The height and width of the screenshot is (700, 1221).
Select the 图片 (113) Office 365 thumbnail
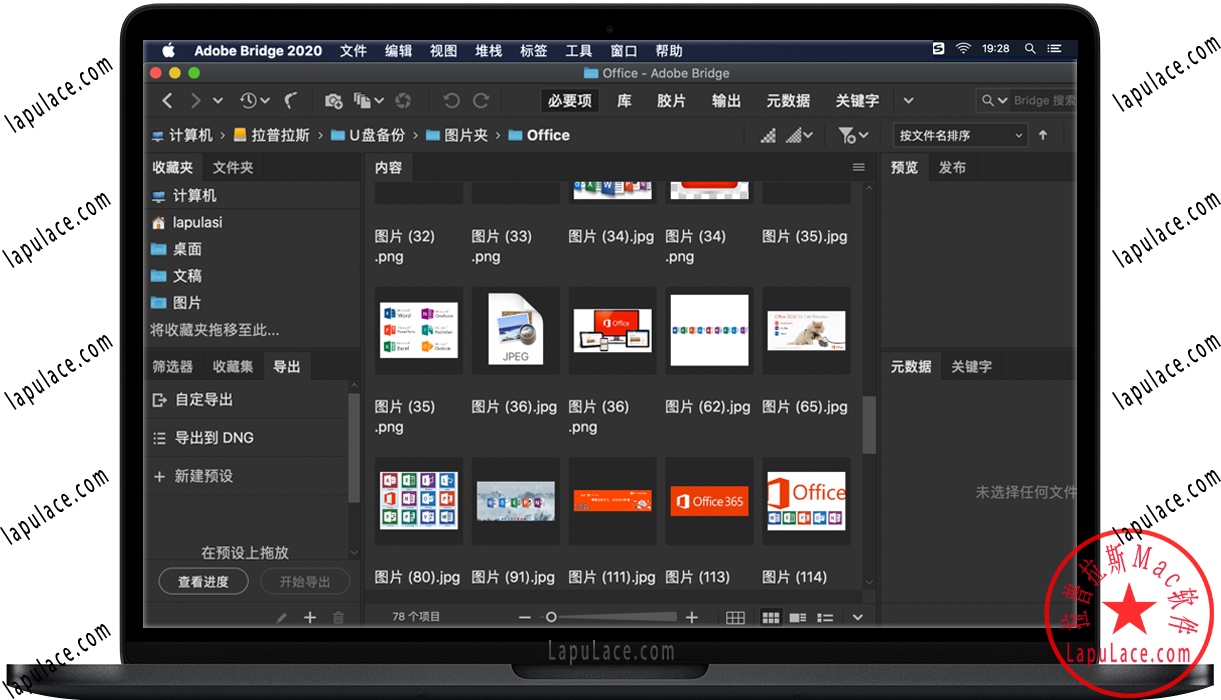709,500
